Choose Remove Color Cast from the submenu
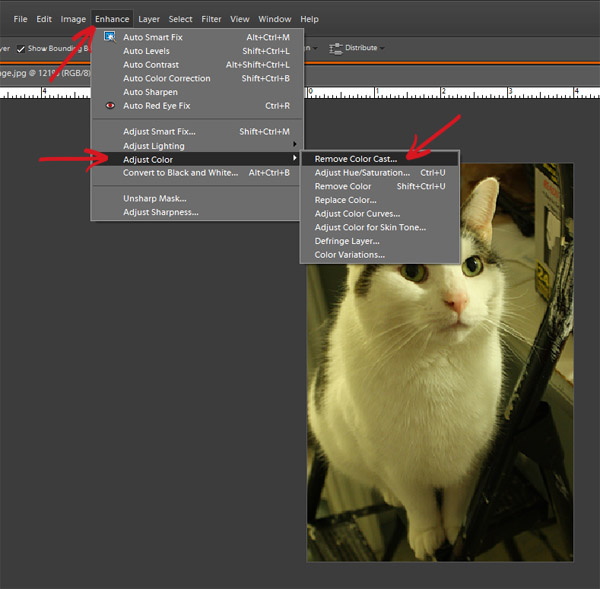The image size is (600, 589). (356, 159)
